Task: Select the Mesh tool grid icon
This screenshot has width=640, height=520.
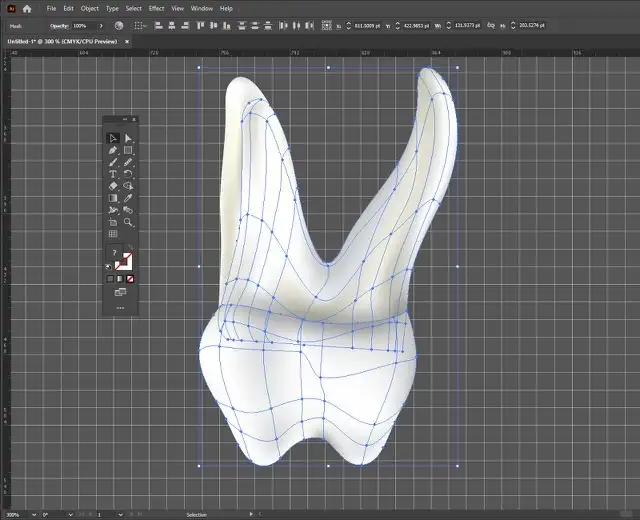Action: tap(113, 234)
